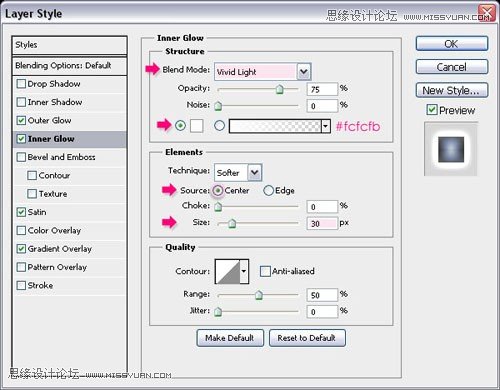Click the Reset to Default button
The image size is (500, 390).
coord(307,338)
